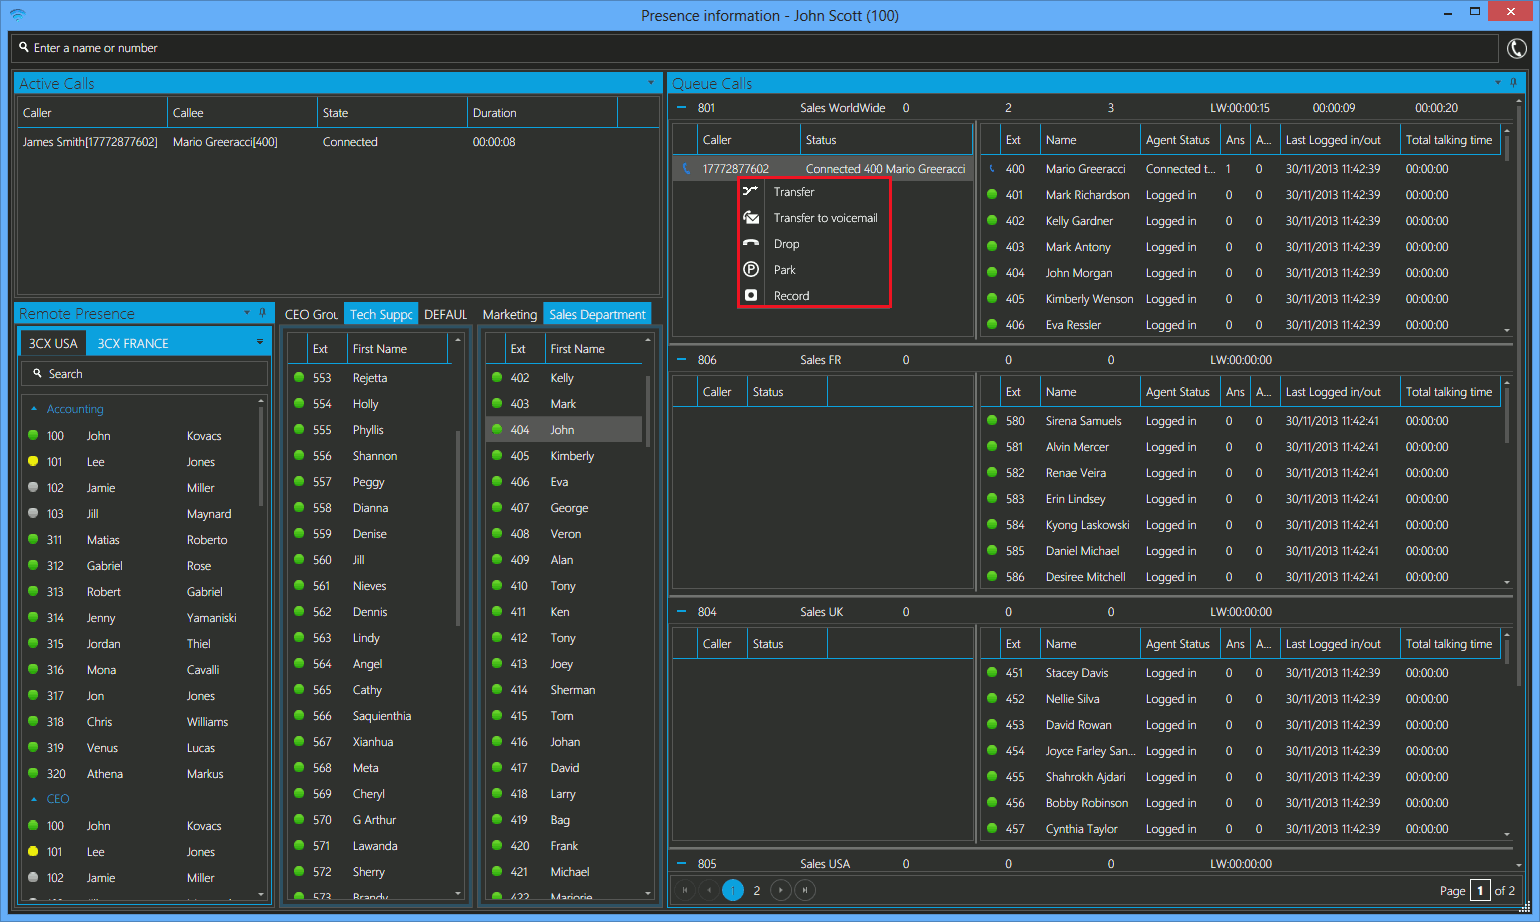Viewport: 1540px width, 922px height.
Task: Collapse the Accounting group in Remote Presence
Action: click(34, 409)
